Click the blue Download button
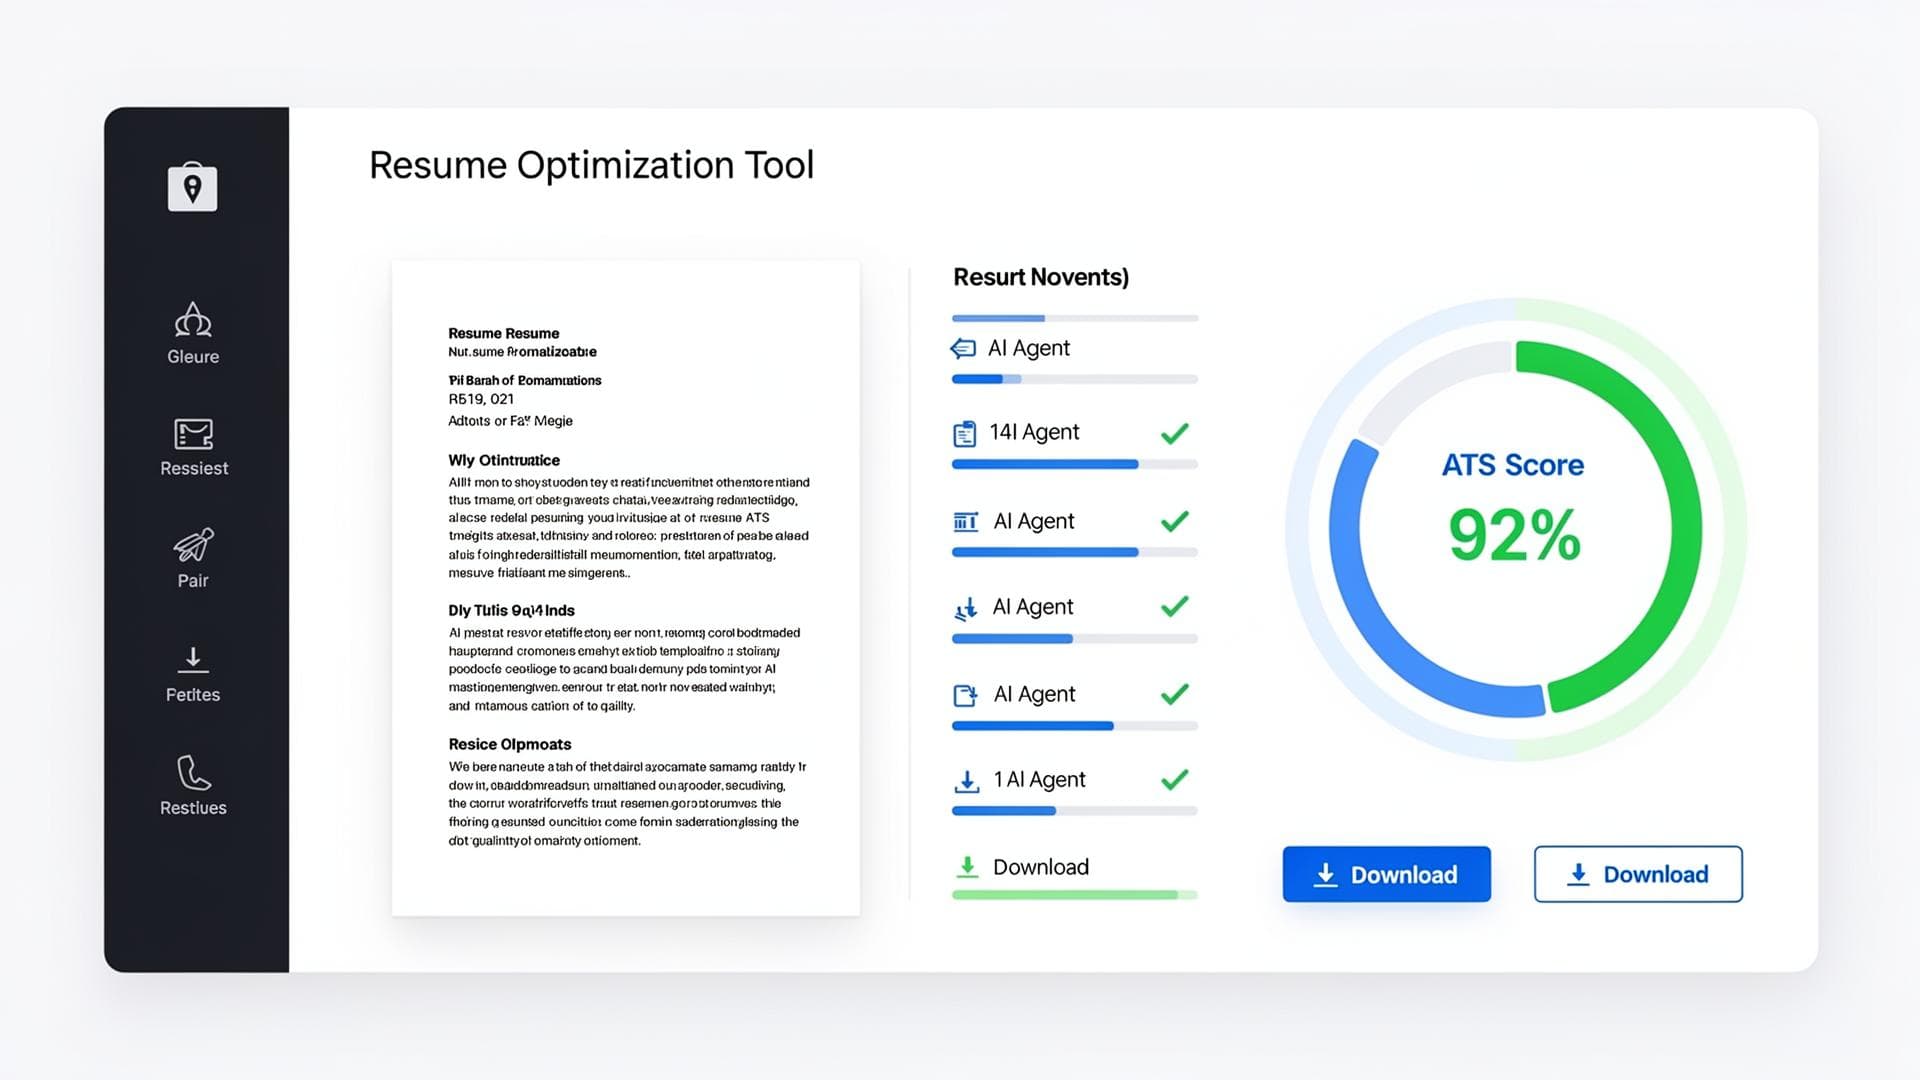The height and width of the screenshot is (1080, 1920). coord(1386,874)
